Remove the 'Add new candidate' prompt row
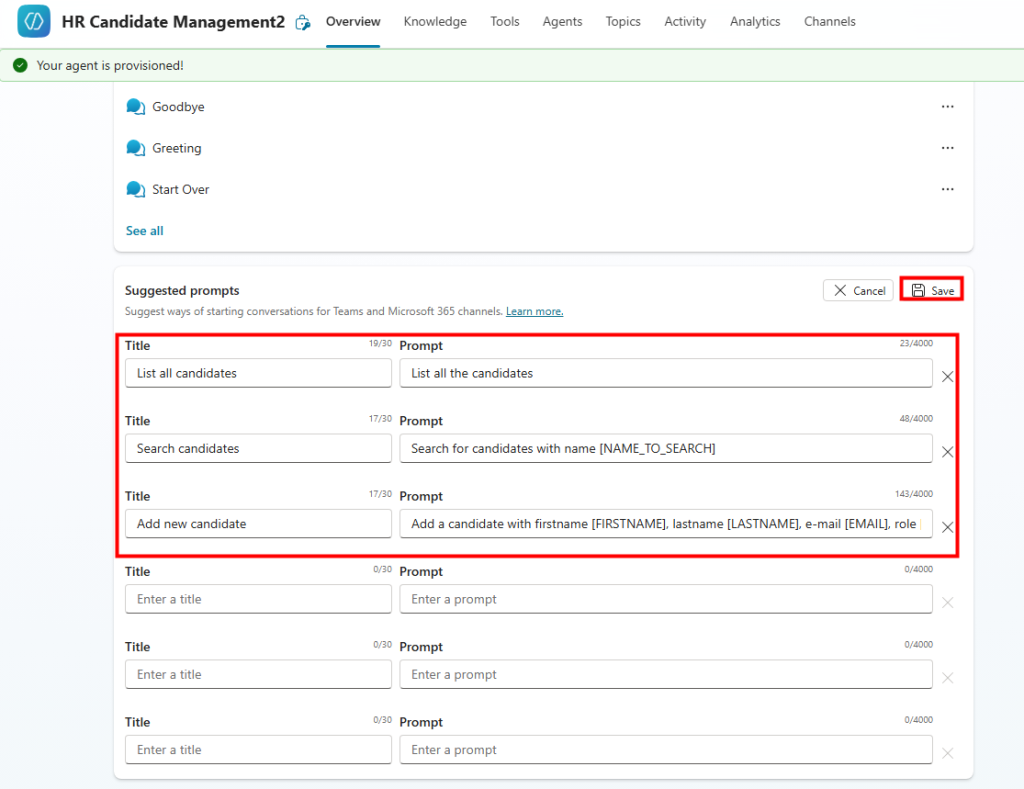The image size is (1024, 789). [x=947, y=527]
